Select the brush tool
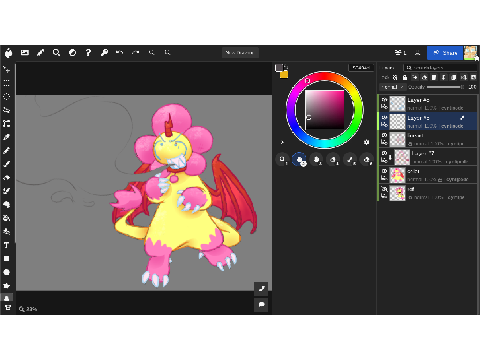The image size is (480, 360). pos(7,164)
